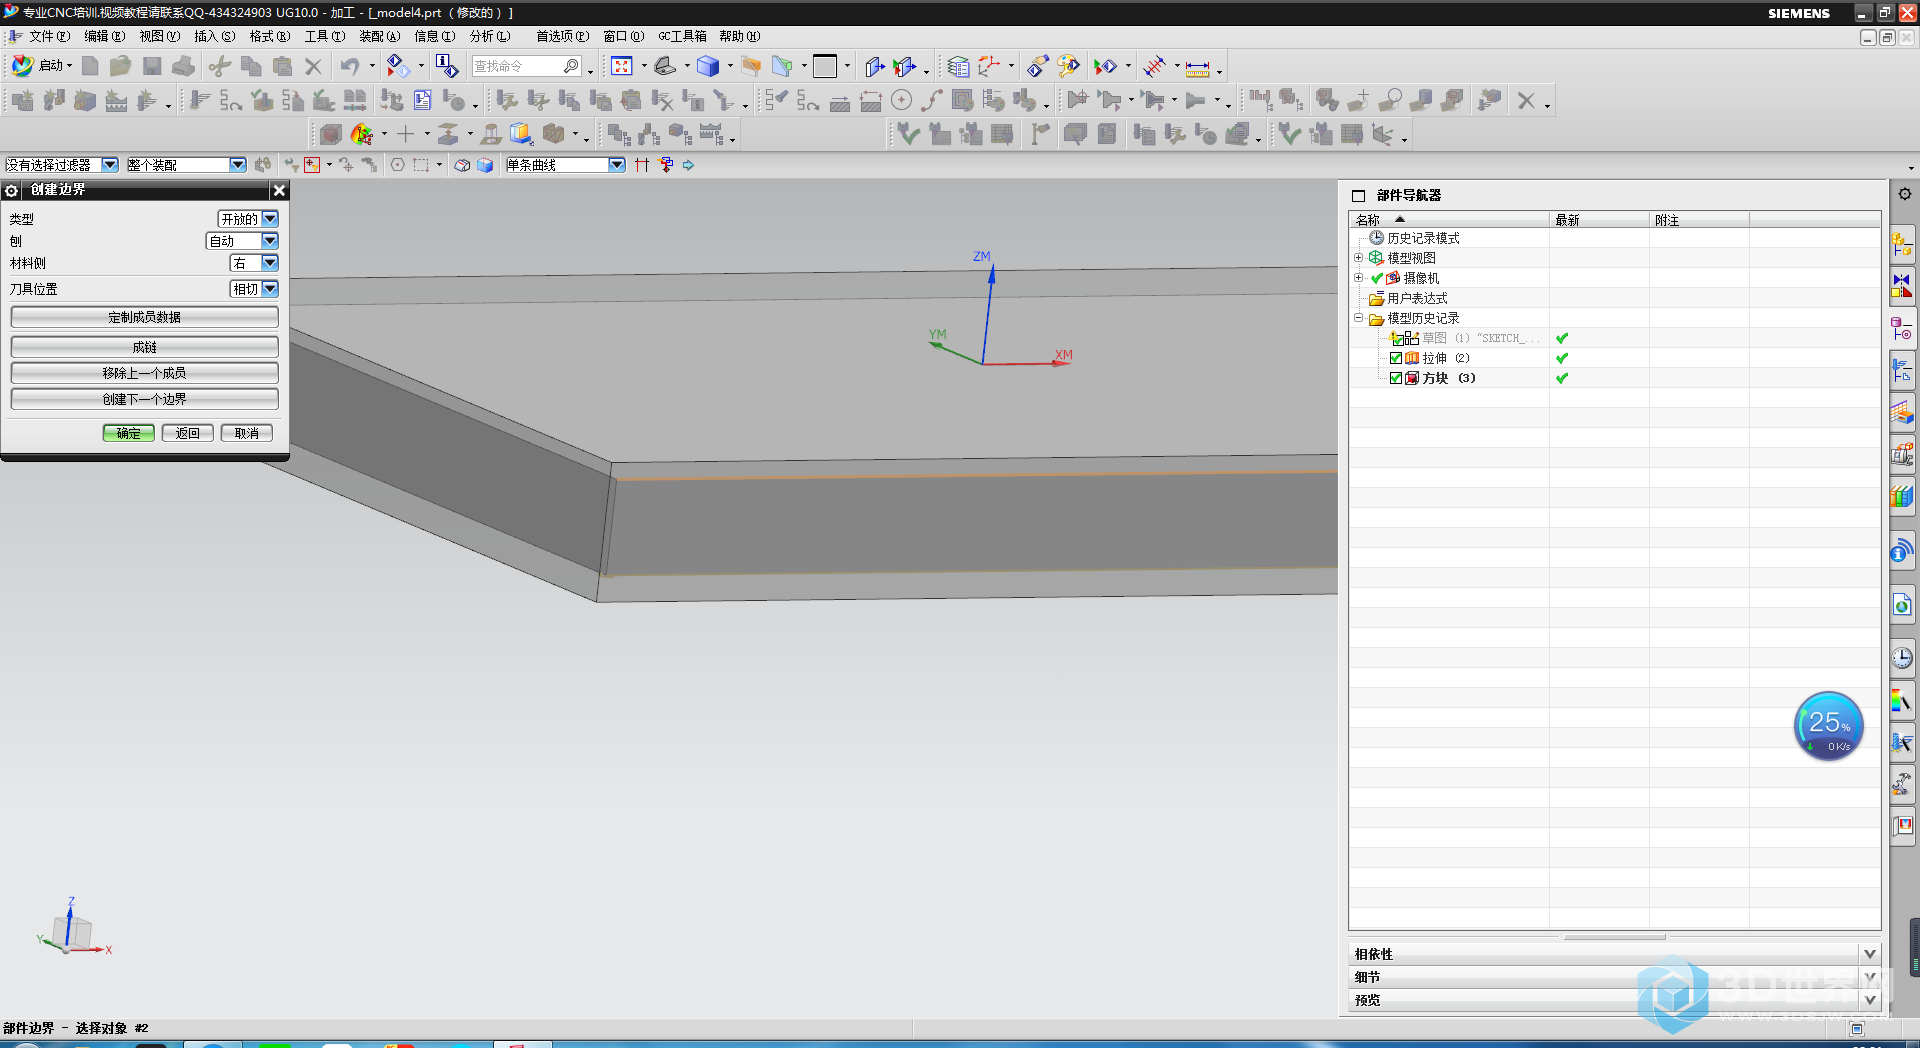The image size is (1920, 1048).
Task: Click the New file icon
Action: [90, 66]
